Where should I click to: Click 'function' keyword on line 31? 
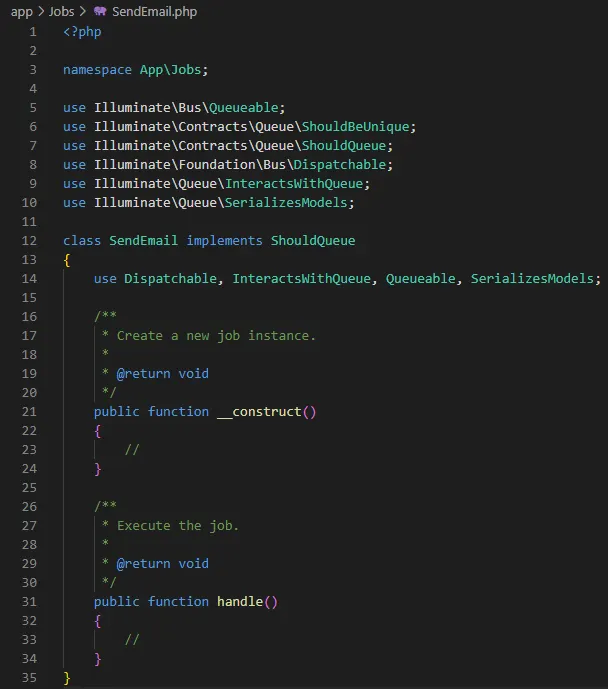click(178, 602)
